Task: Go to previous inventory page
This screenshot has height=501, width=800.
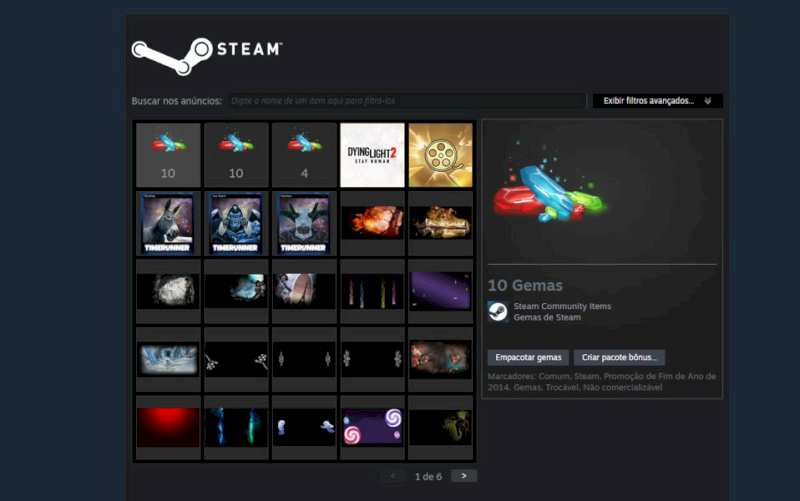Action: tap(393, 476)
